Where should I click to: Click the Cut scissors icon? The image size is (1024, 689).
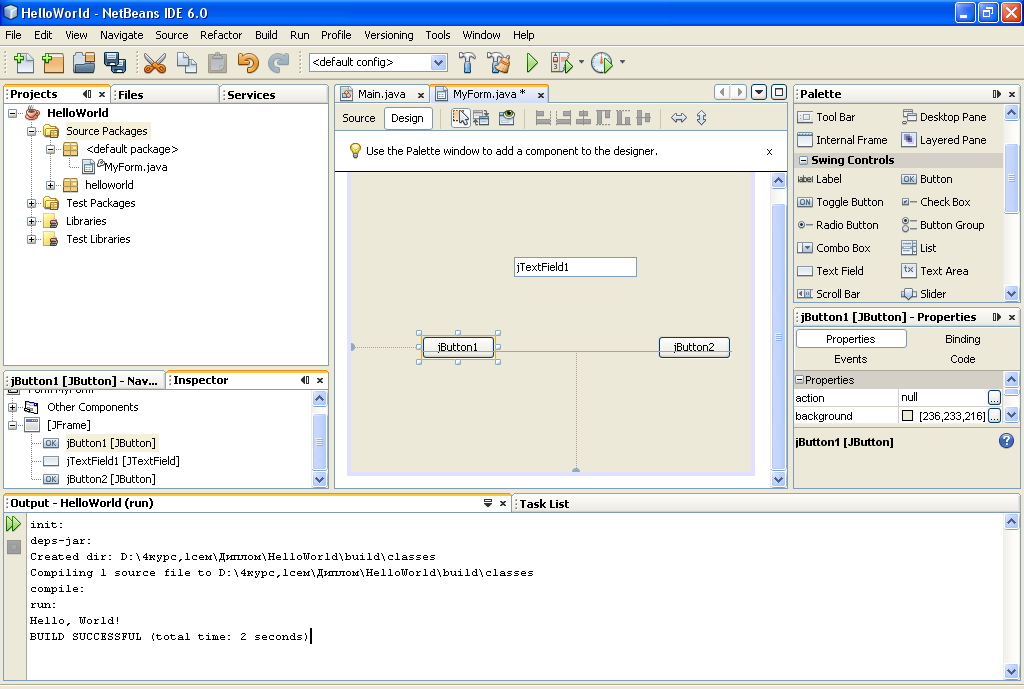(155, 62)
